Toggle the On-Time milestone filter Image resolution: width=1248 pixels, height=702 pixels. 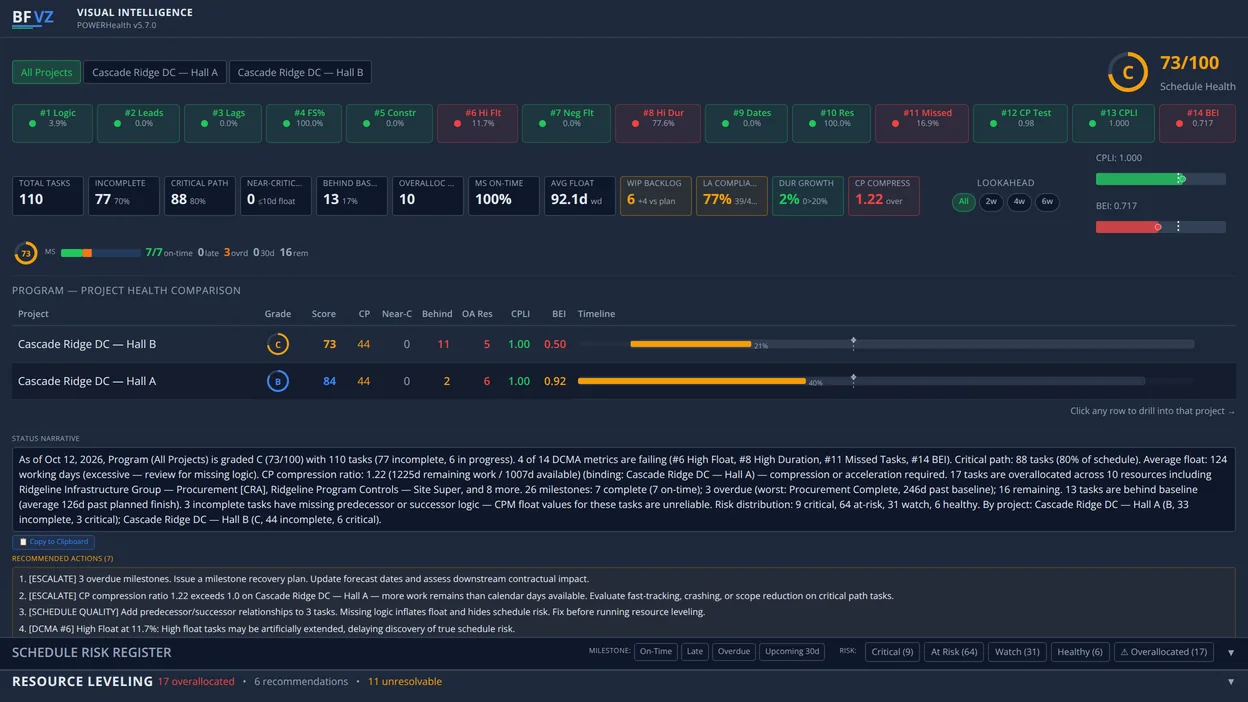point(656,652)
